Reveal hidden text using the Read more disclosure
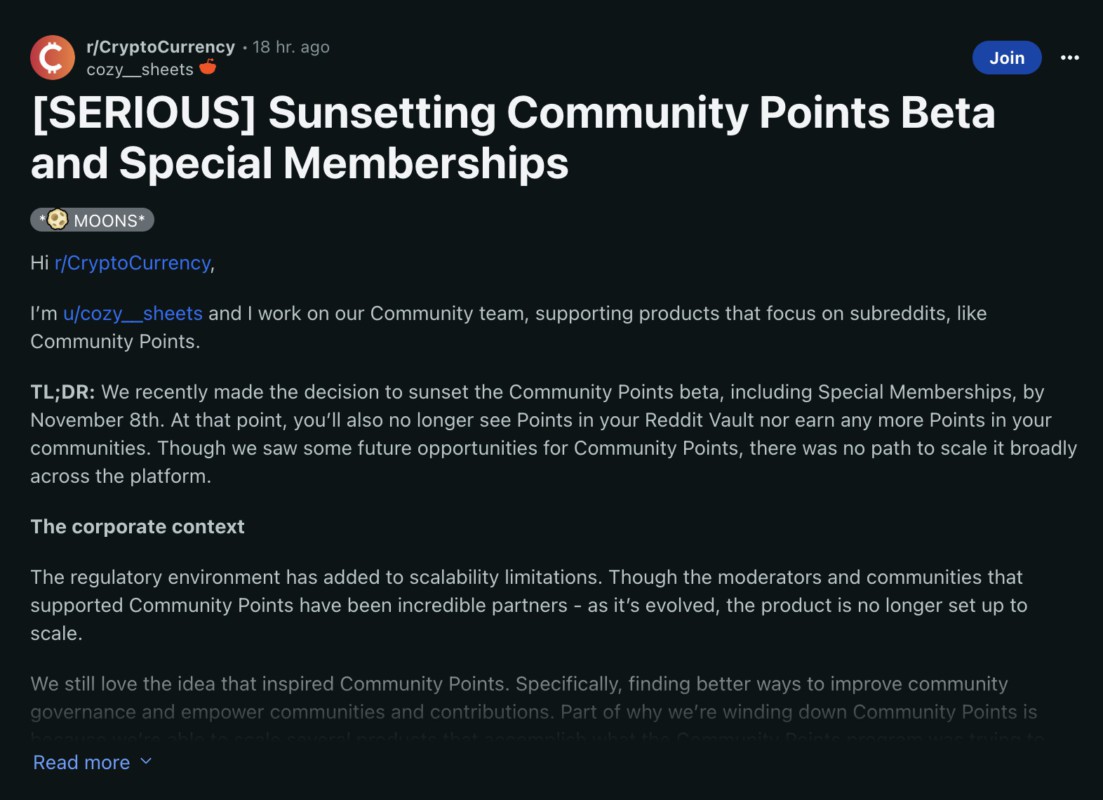The image size is (1103, 800). click(x=81, y=762)
